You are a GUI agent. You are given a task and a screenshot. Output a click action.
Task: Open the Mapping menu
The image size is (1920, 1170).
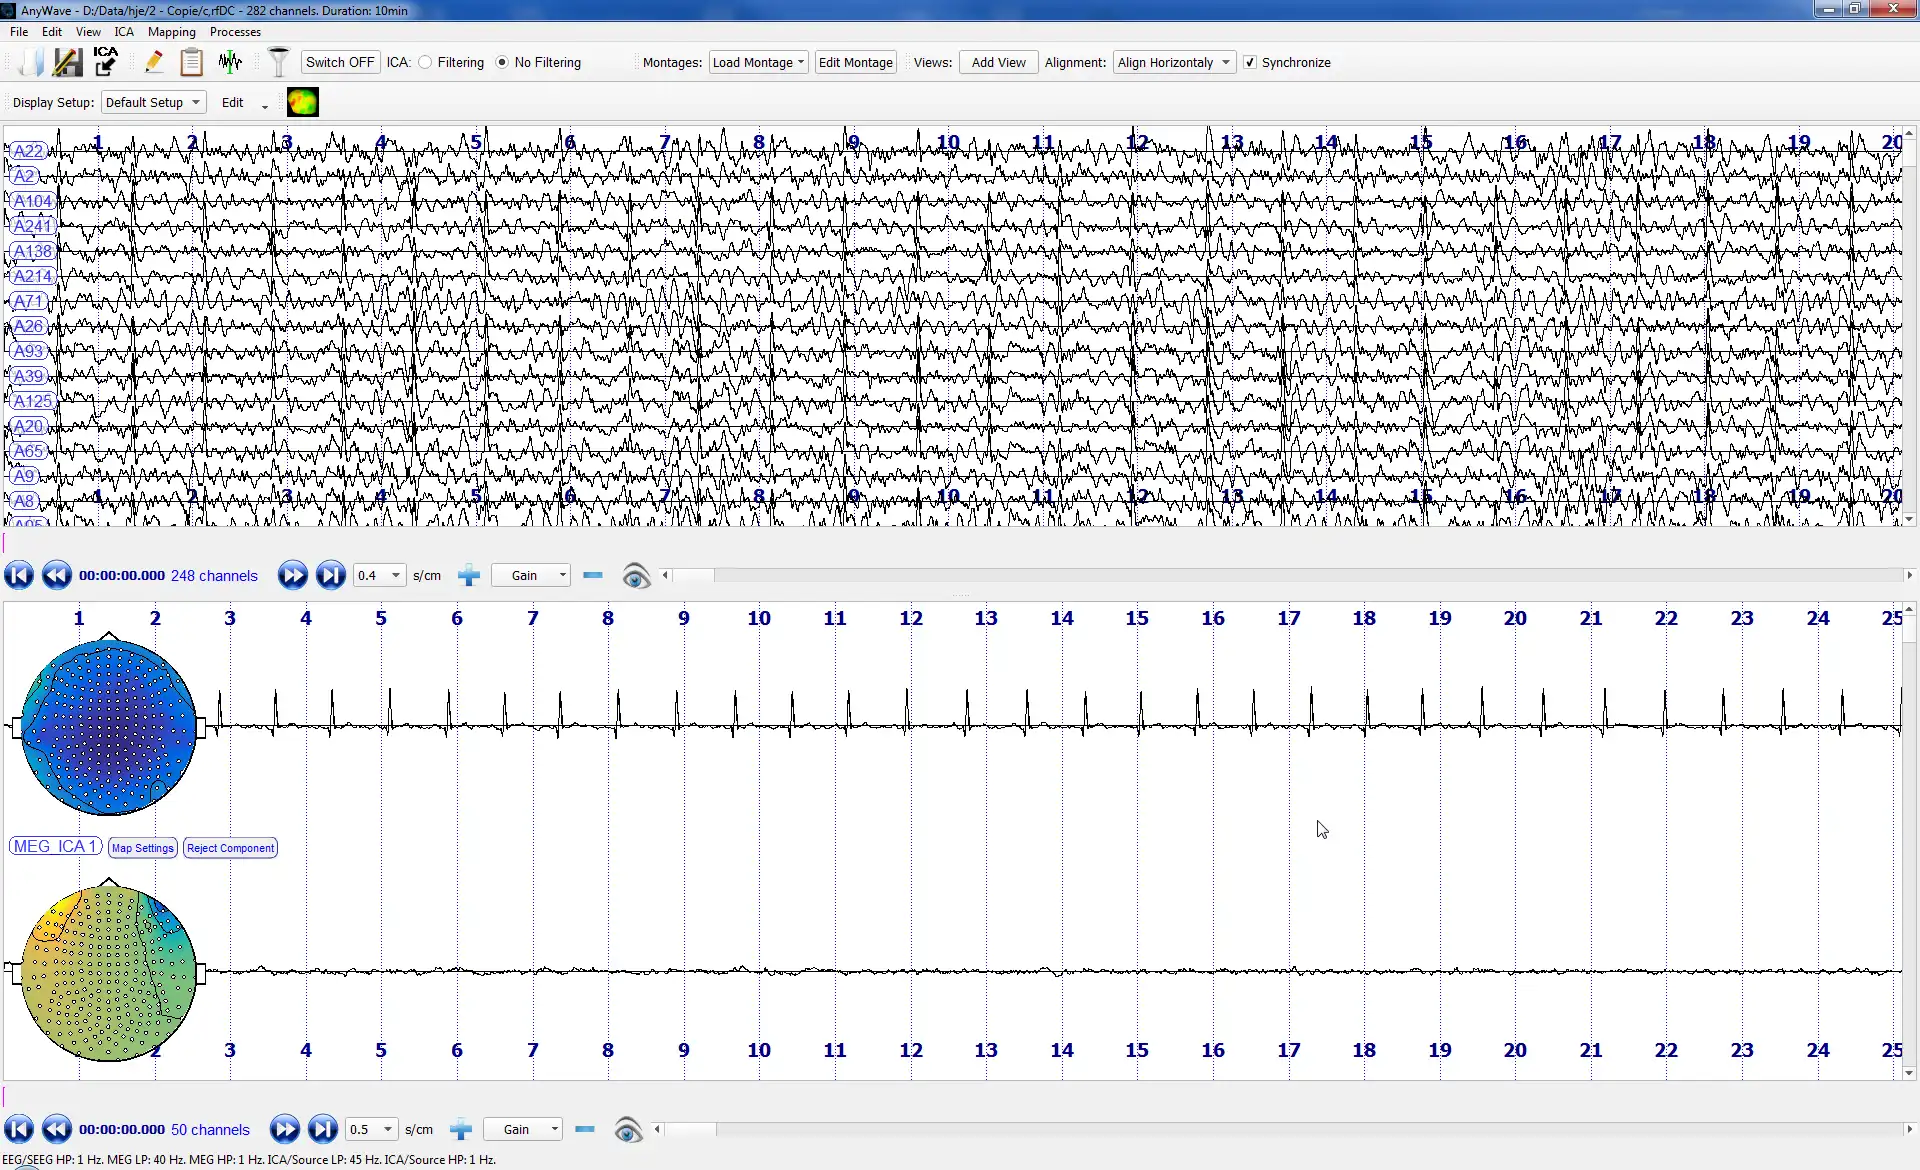171,30
